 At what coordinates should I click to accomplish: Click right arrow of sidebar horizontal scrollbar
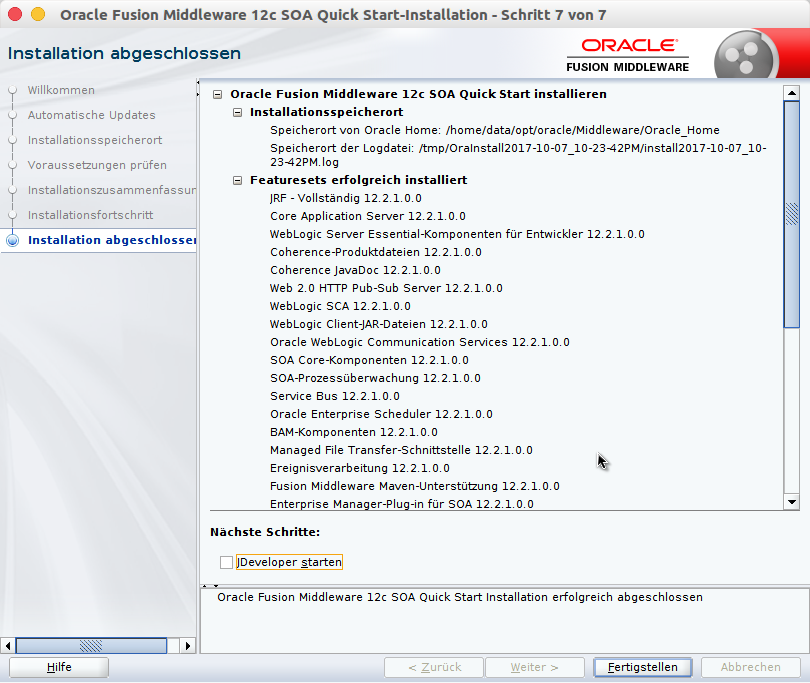click(x=188, y=645)
